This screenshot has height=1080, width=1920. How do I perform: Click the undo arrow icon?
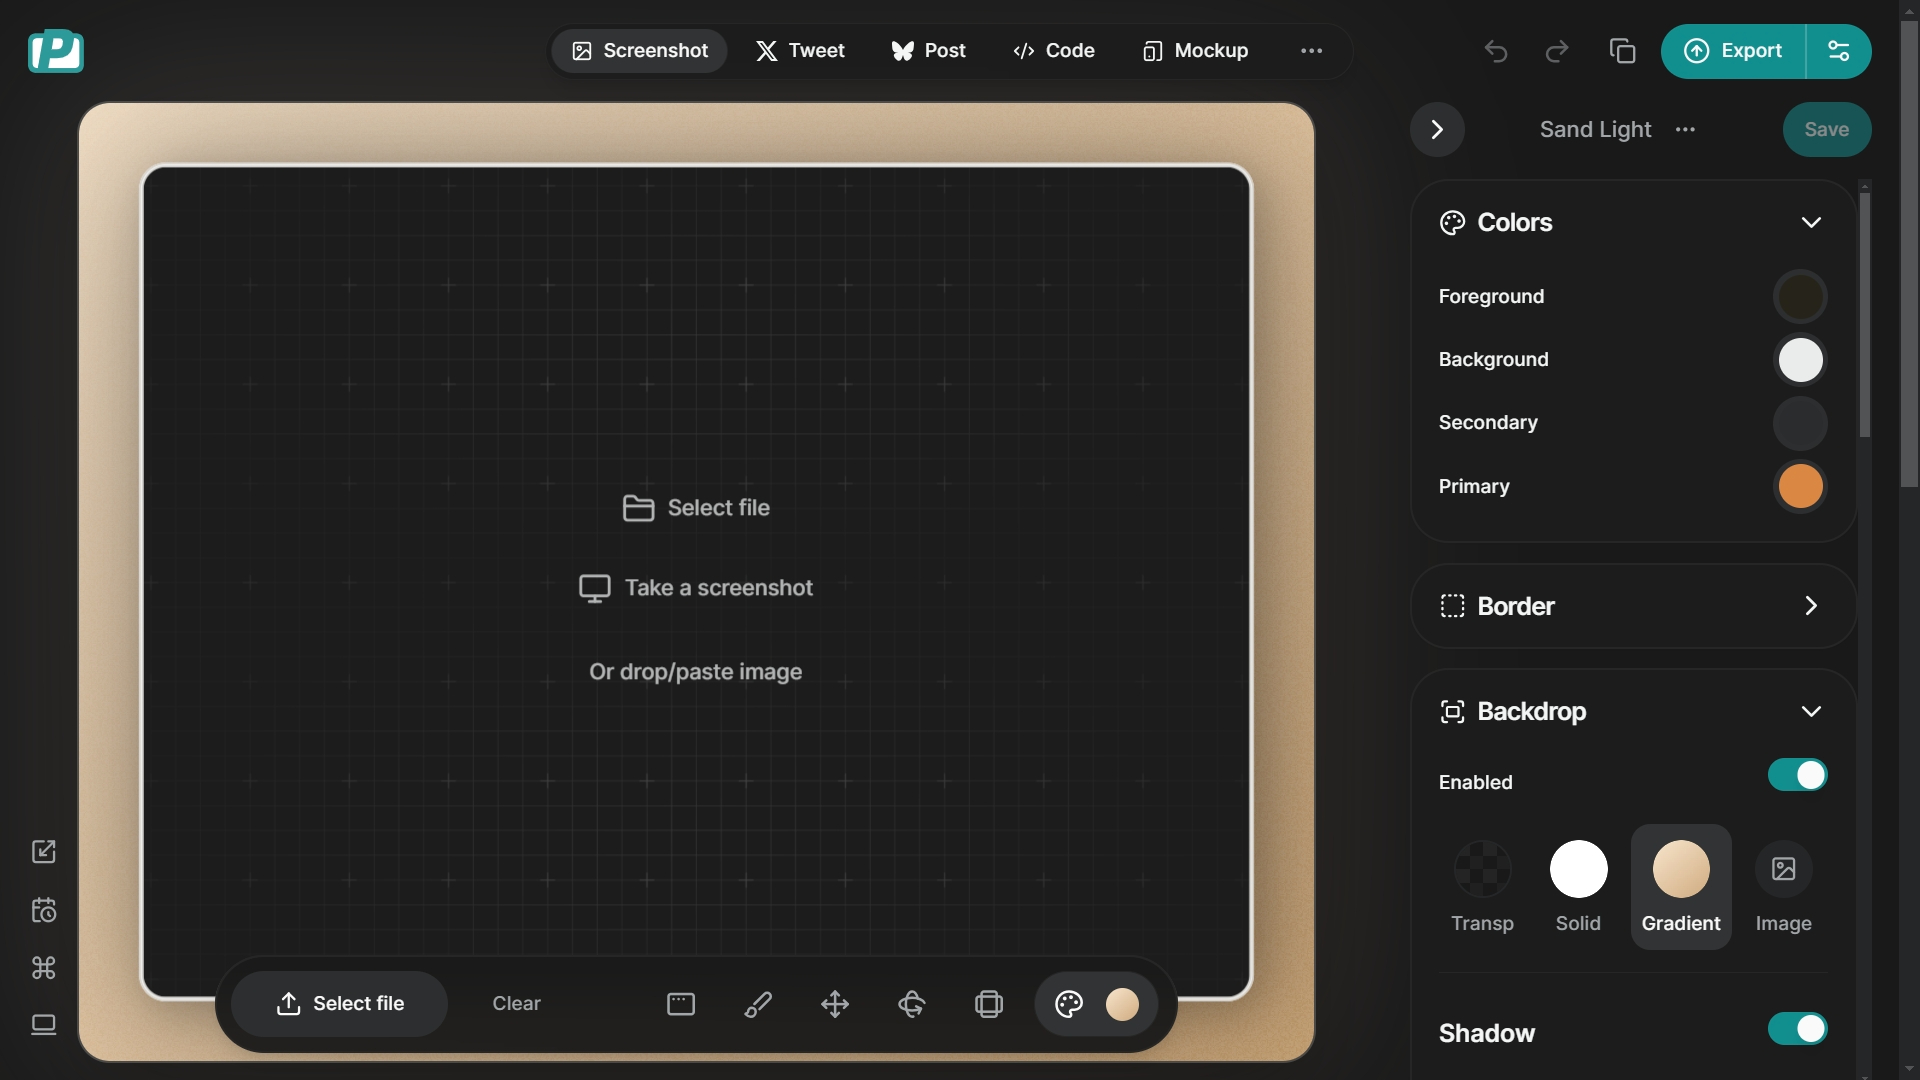1496,51
